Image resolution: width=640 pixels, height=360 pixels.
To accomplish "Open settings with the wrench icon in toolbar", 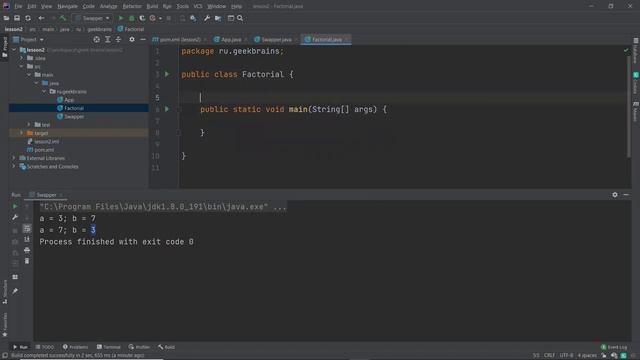I will (x=207, y=18).
